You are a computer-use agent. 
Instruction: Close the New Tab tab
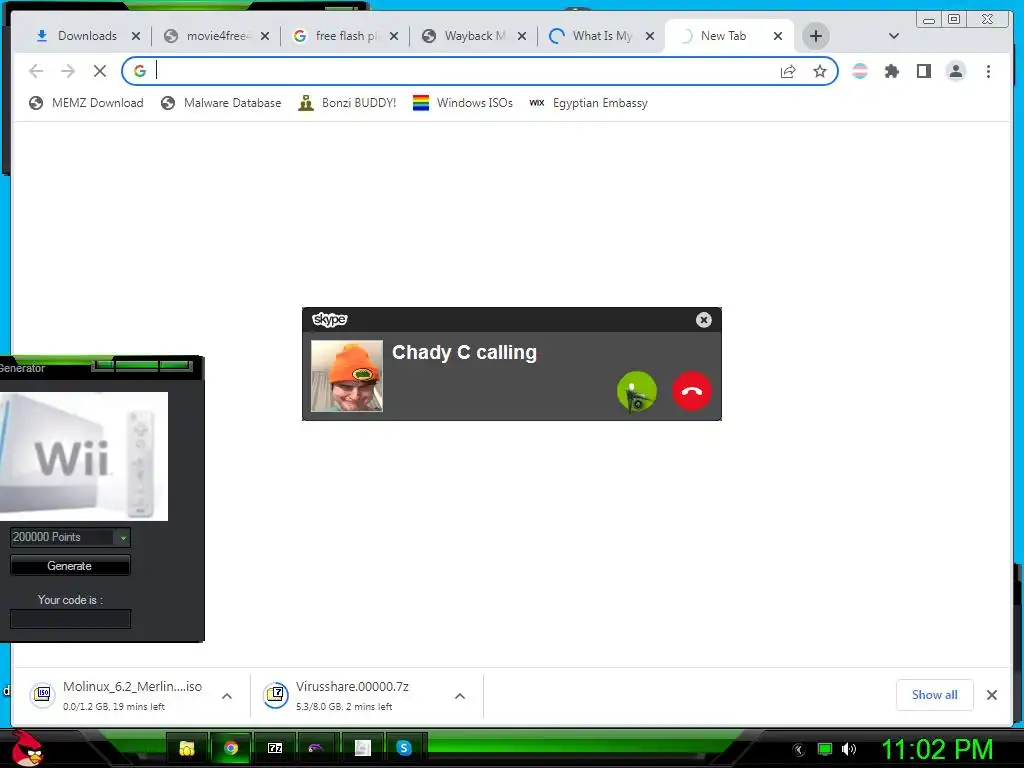point(778,36)
